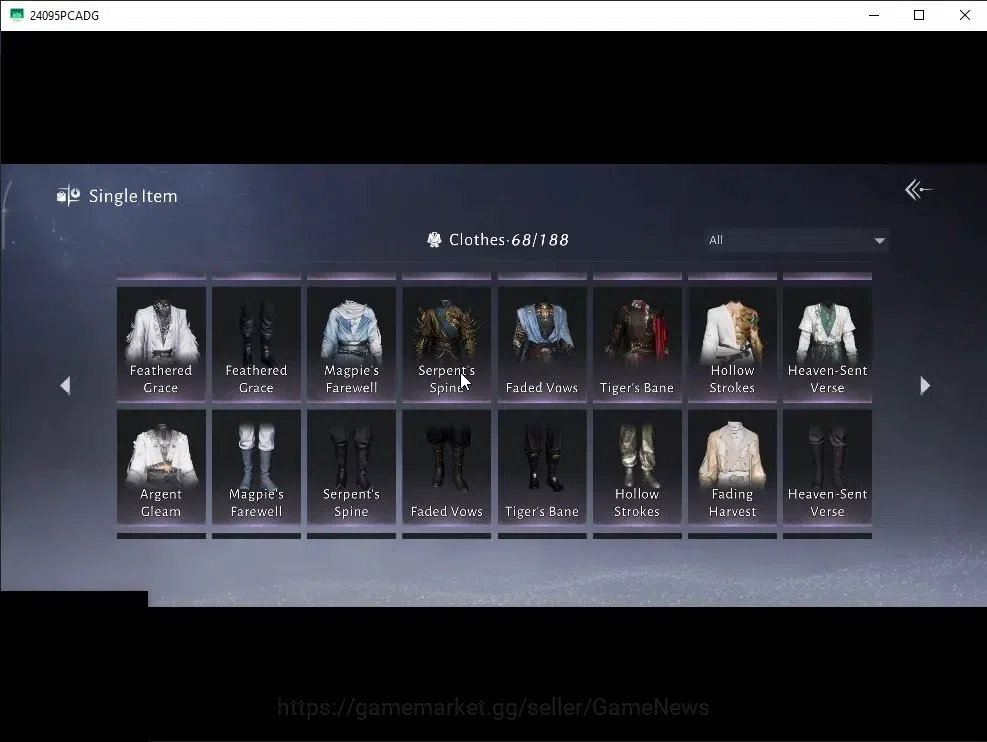Screen dimensions: 987x742
Task: Click the Single Item scale icon
Action: (68, 196)
